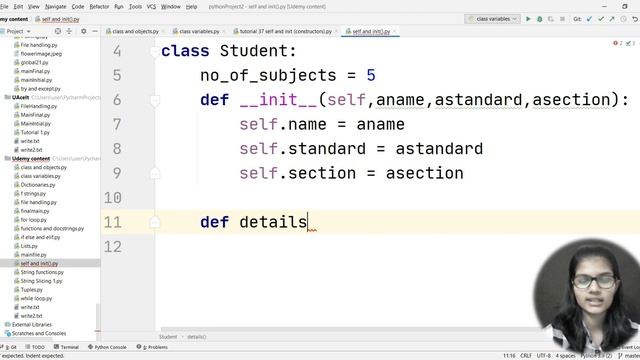Image resolution: width=640 pixels, height=360 pixels.
Task: Click editor horizontal scrollbar
Action: tap(351, 329)
